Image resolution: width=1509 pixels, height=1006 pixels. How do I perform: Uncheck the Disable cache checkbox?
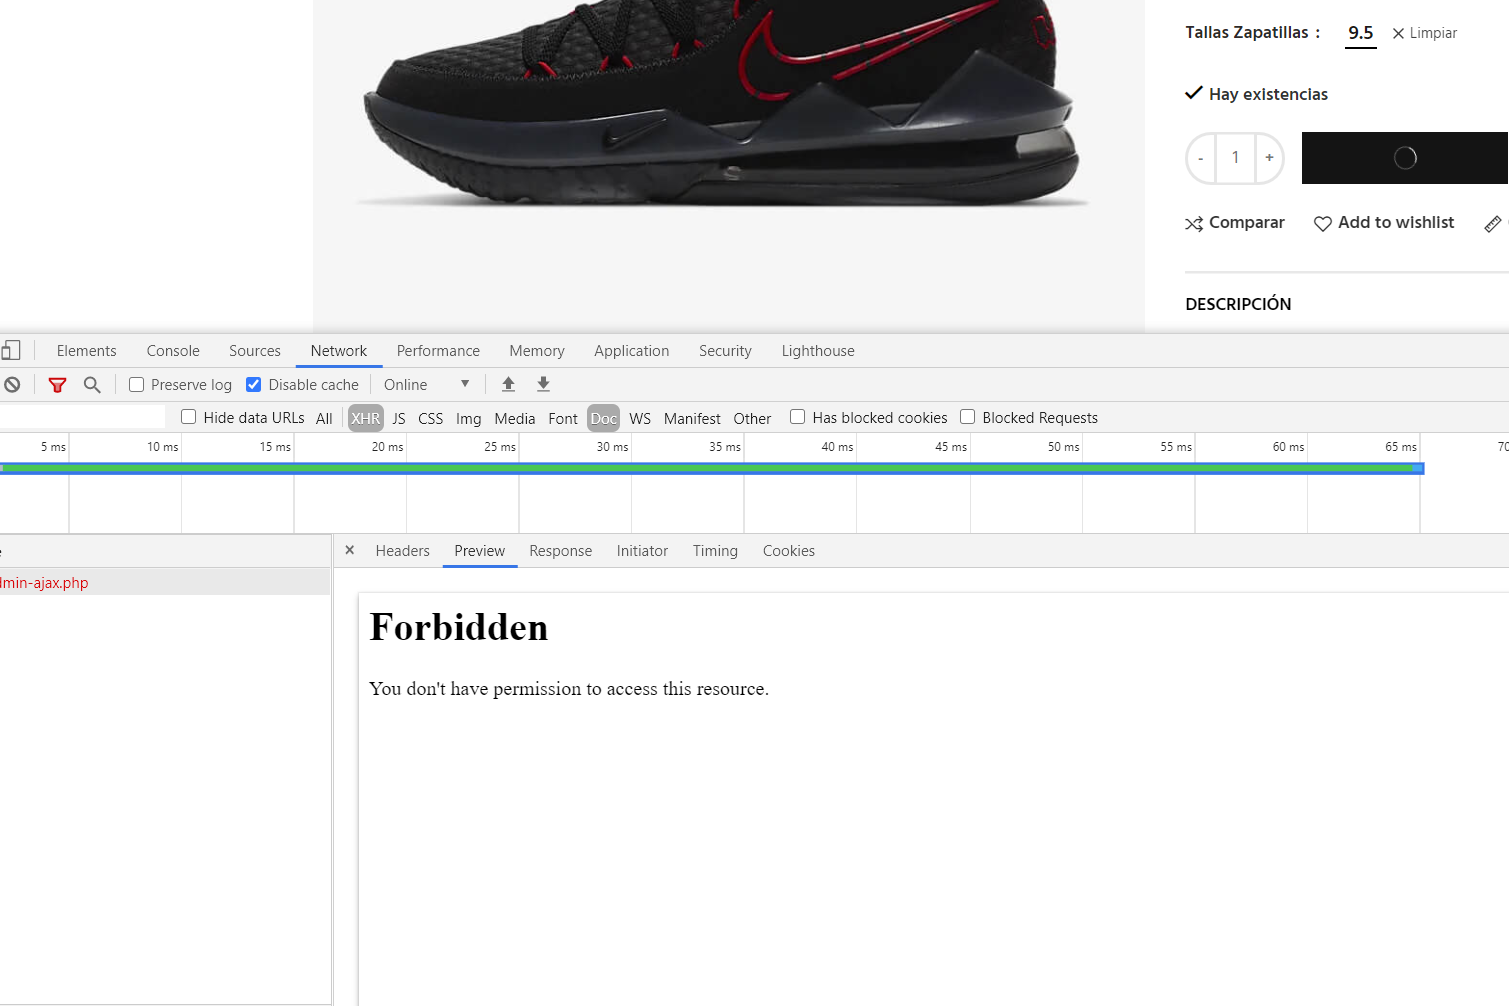[x=254, y=385]
